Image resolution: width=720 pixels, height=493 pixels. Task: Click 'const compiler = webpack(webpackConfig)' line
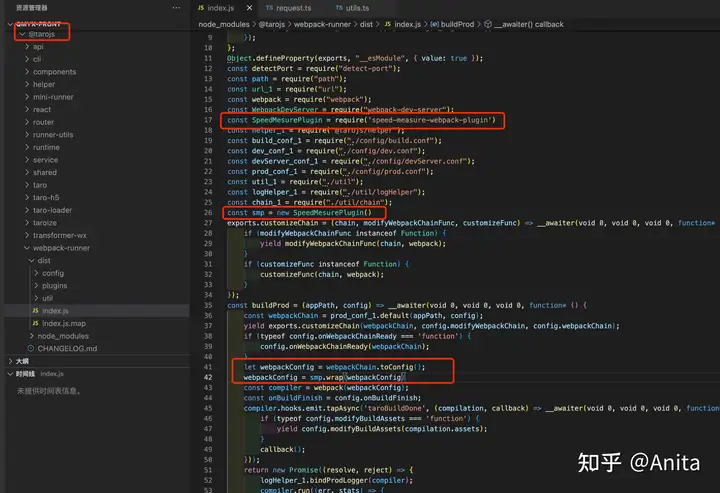(x=326, y=387)
